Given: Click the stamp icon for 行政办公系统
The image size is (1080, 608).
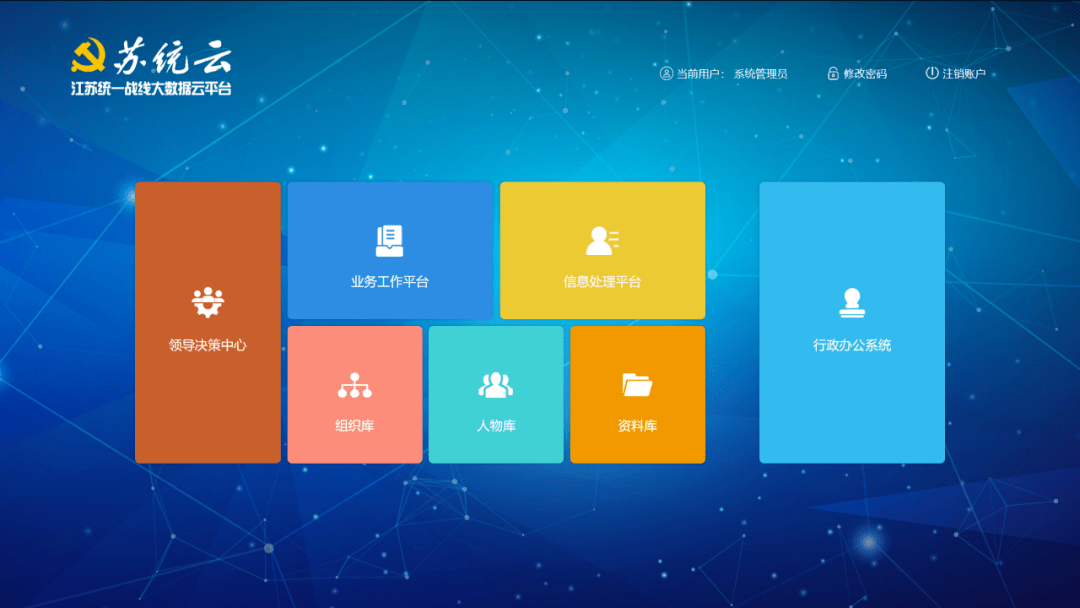Looking at the screenshot, I should click(x=851, y=303).
